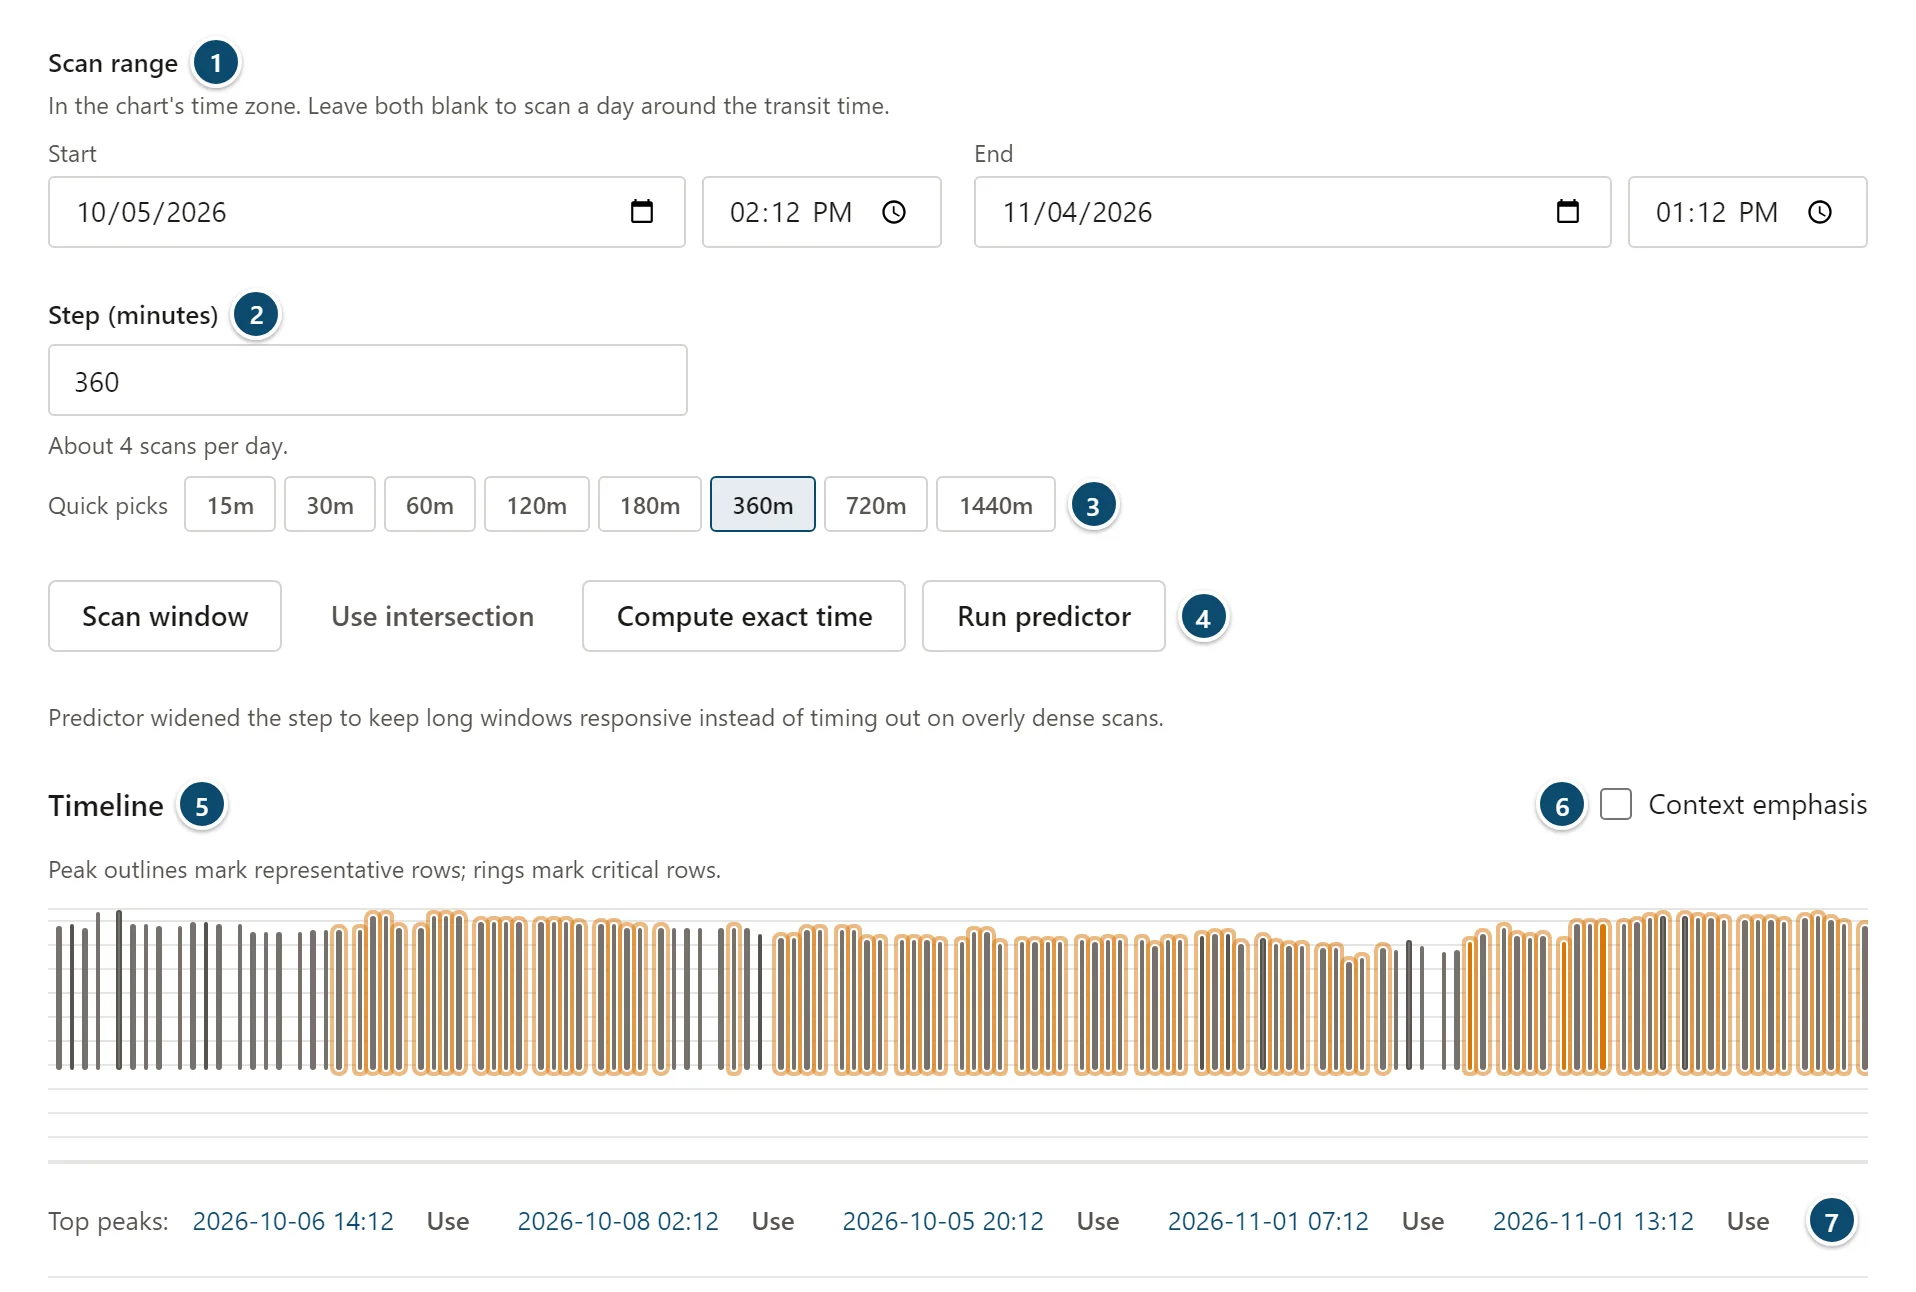Open top peak 2026-11-01 07:12 link

[1268, 1221]
